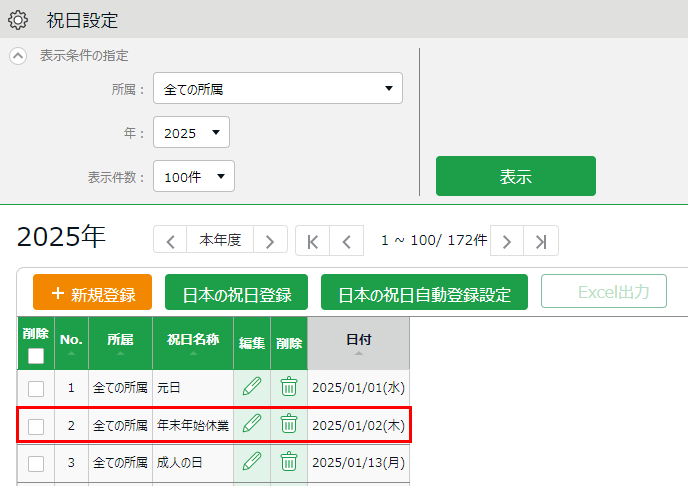Click the green 表示 button
The height and width of the screenshot is (486, 688).
515,177
